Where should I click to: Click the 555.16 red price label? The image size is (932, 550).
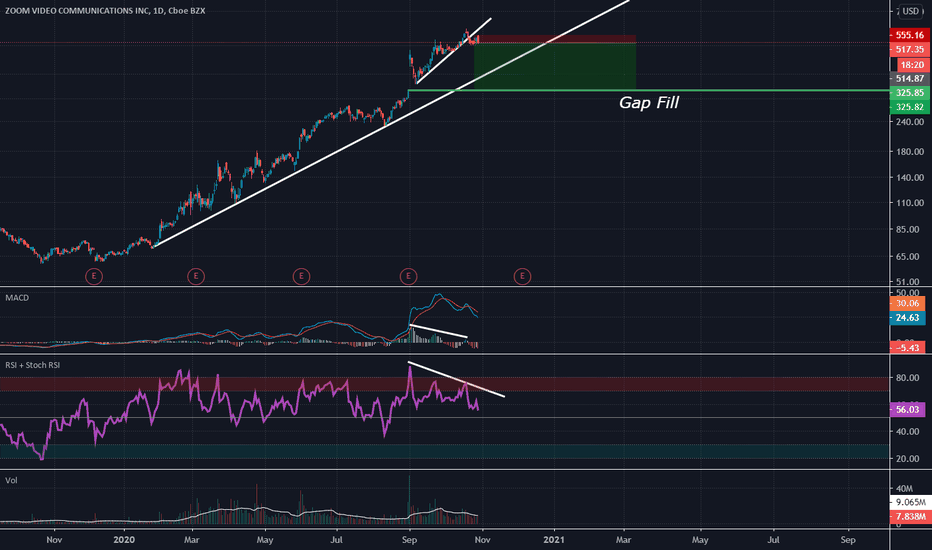[x=909, y=35]
